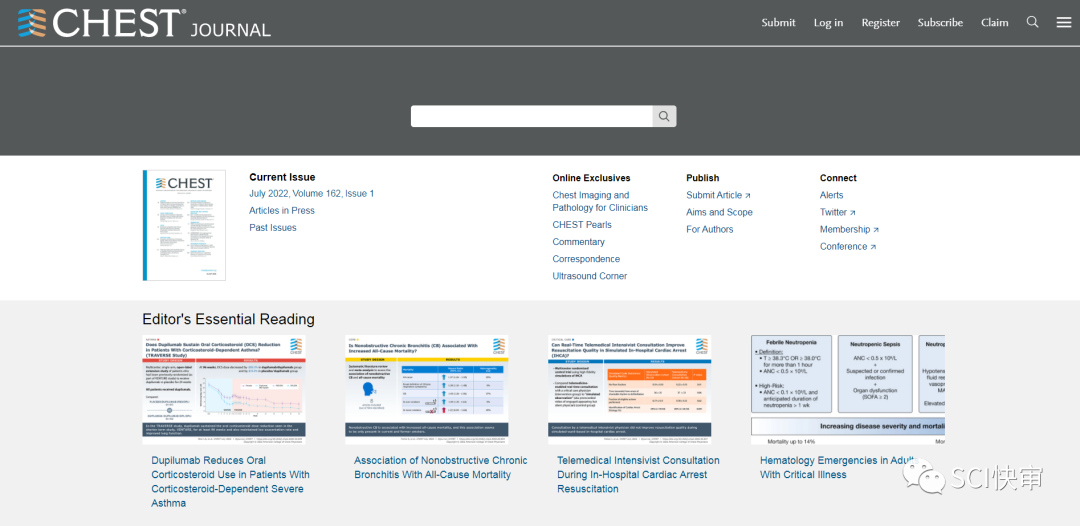Open the Febrile Neutropenia infographic thumbnail

848,390
